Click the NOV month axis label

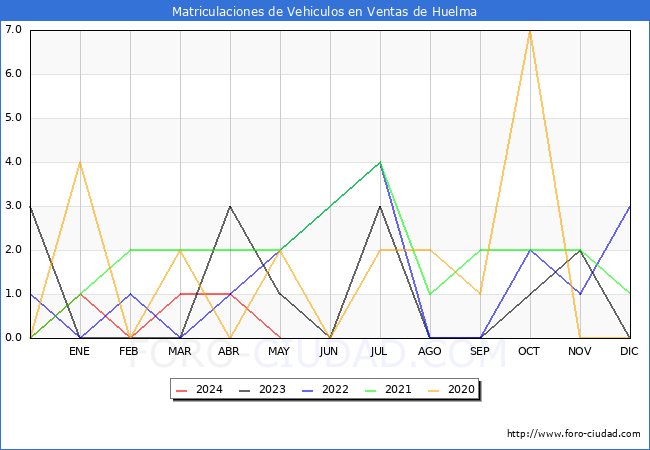click(580, 351)
